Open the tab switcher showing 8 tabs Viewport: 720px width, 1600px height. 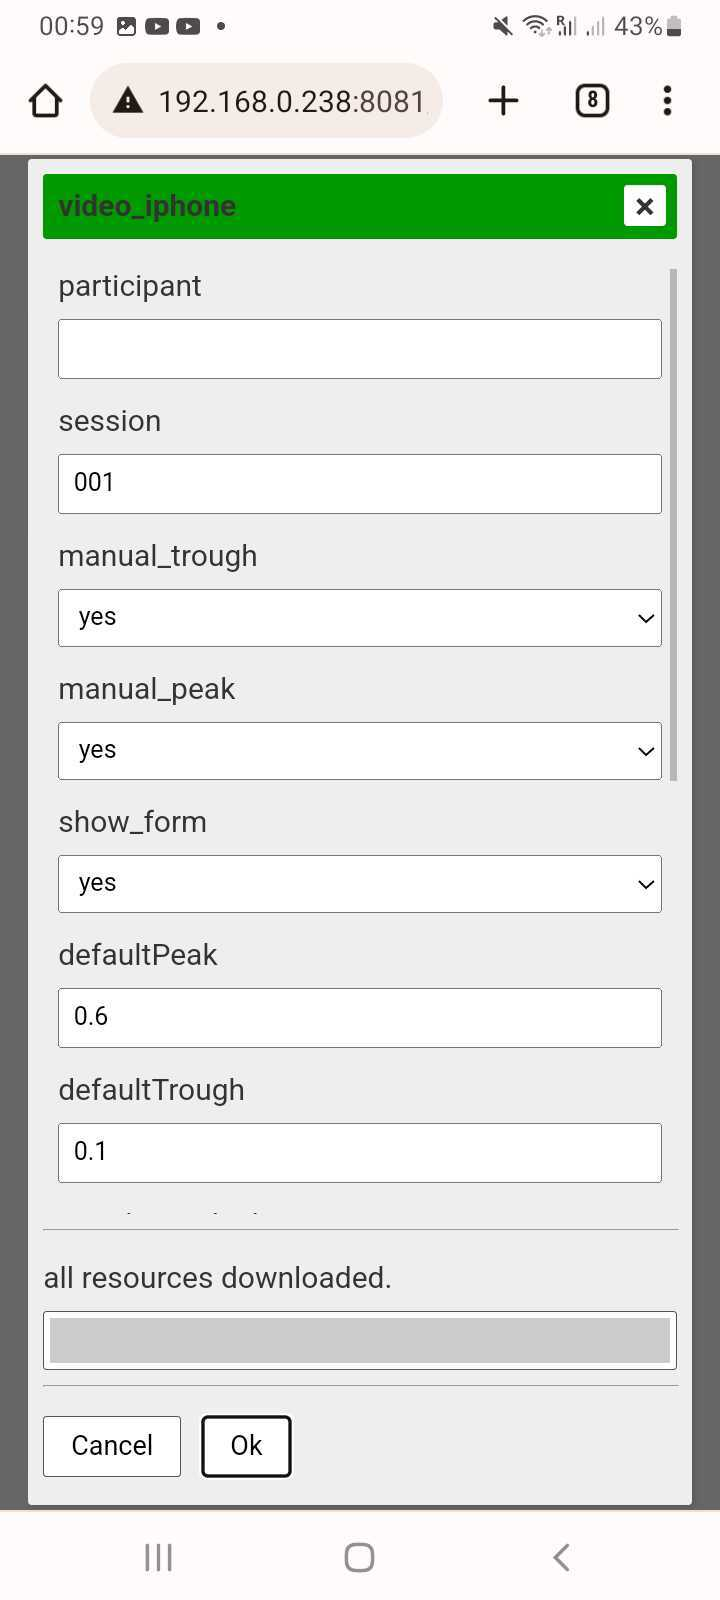pos(592,101)
